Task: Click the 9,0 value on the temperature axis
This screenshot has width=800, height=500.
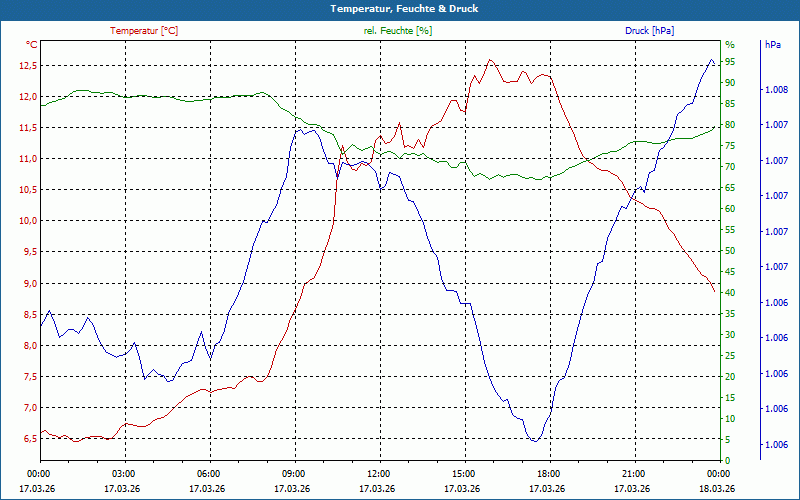Action: (x=30, y=283)
